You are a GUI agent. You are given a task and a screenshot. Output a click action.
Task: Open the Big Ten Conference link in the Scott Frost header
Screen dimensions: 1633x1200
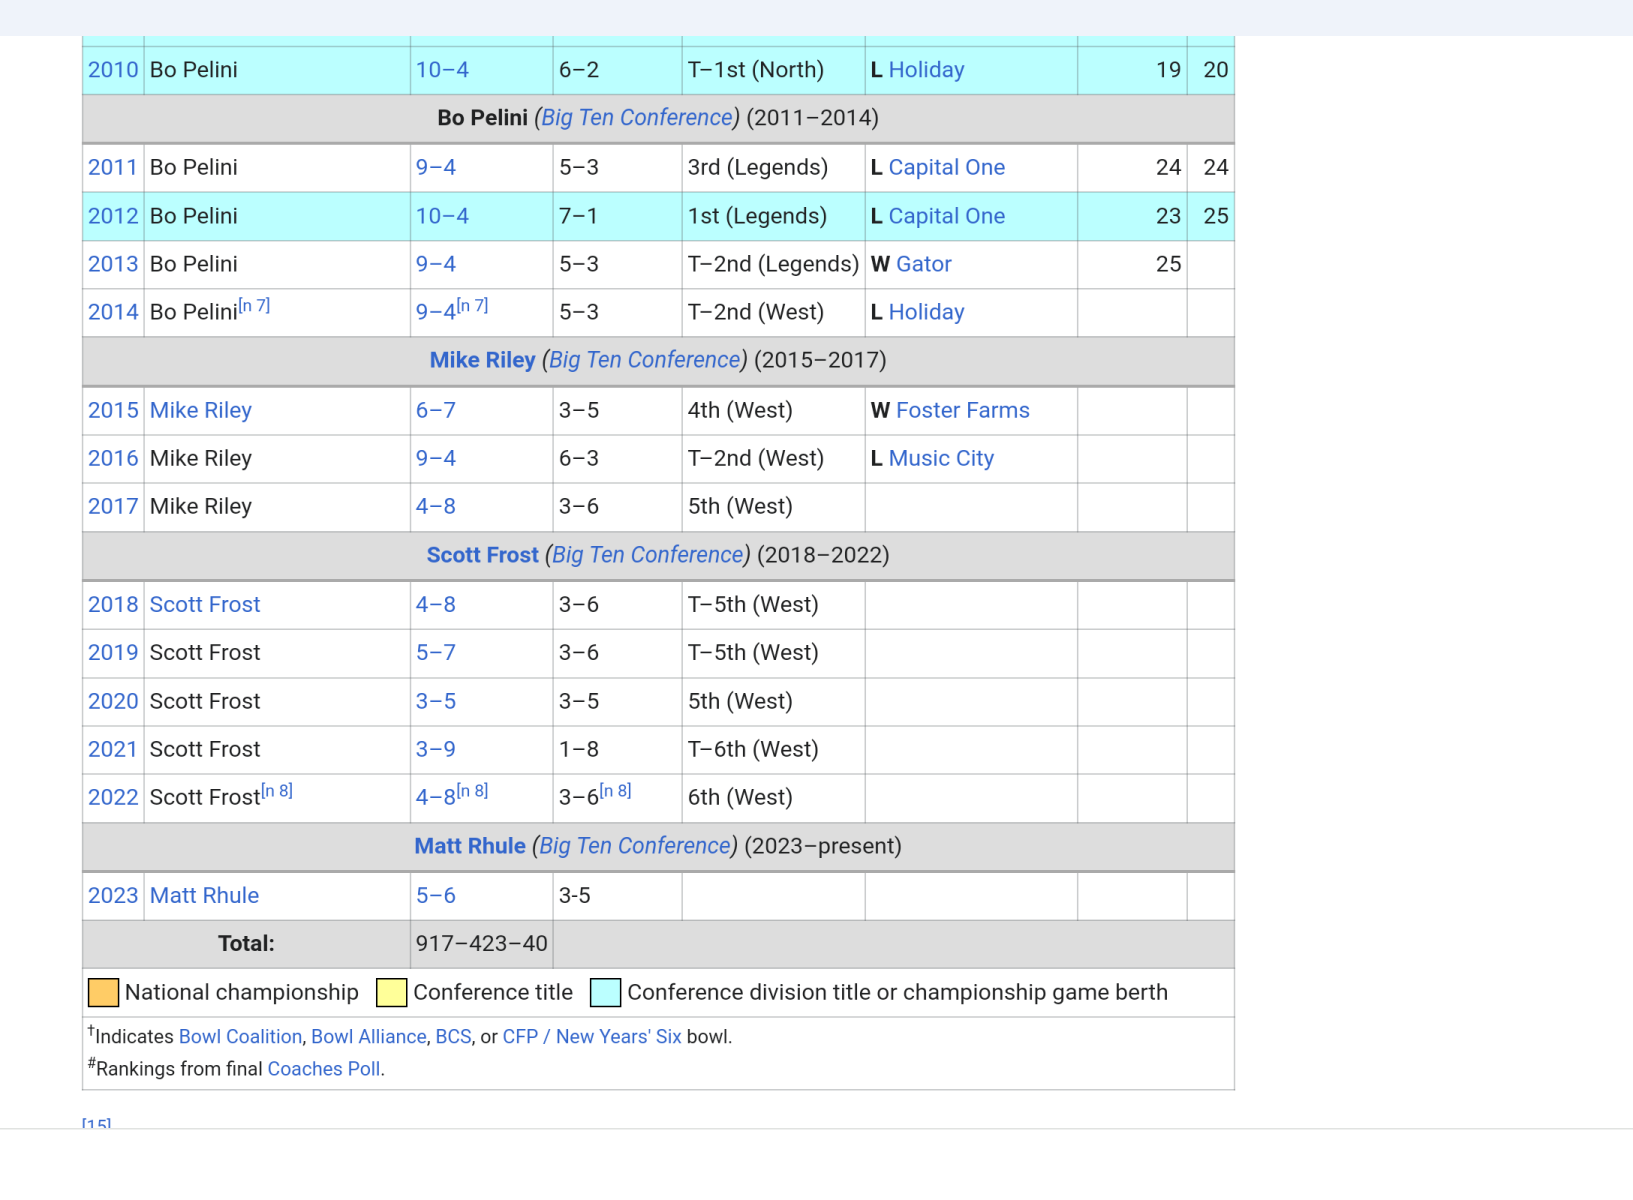click(648, 555)
